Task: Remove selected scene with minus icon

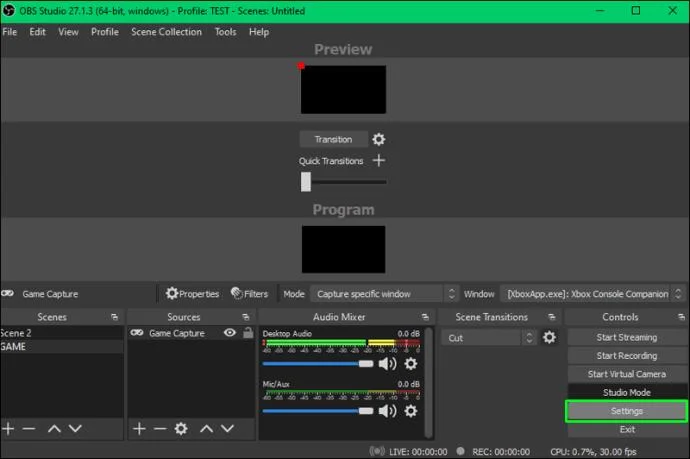Action: coord(29,428)
